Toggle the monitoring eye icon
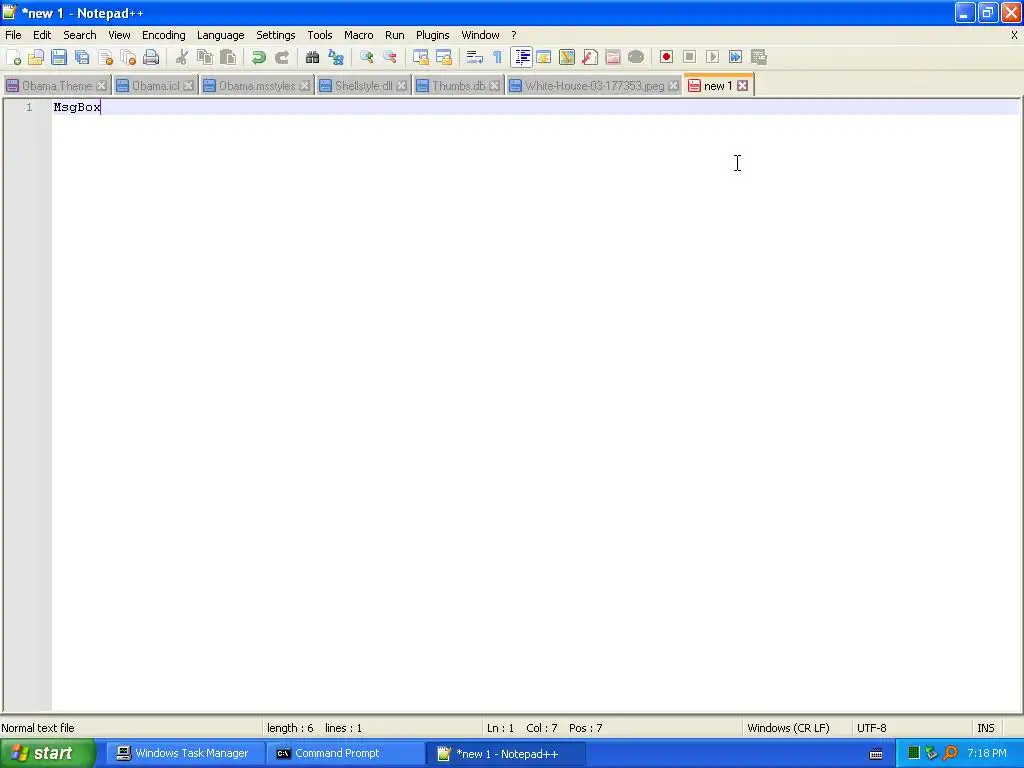This screenshot has width=1024, height=768. pyautogui.click(x=635, y=57)
